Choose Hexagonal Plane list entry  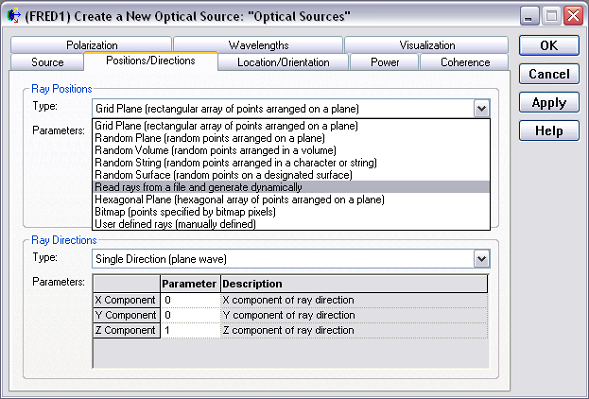point(291,200)
